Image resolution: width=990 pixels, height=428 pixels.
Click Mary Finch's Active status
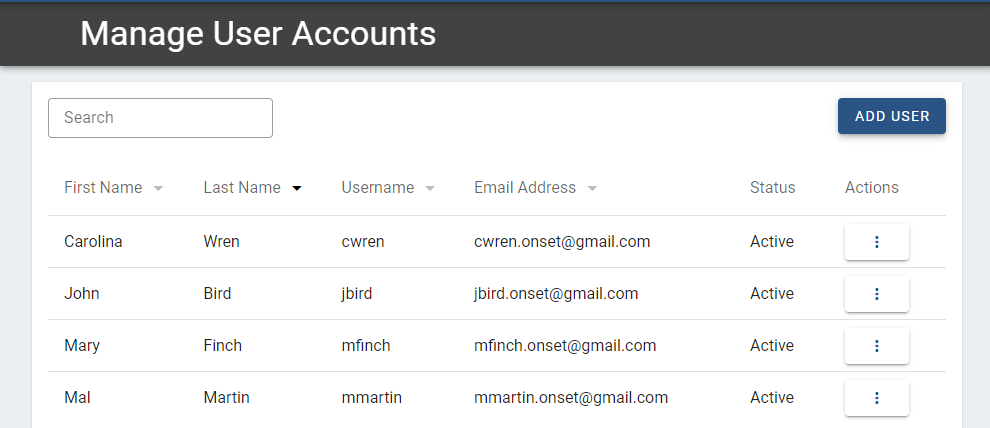772,345
